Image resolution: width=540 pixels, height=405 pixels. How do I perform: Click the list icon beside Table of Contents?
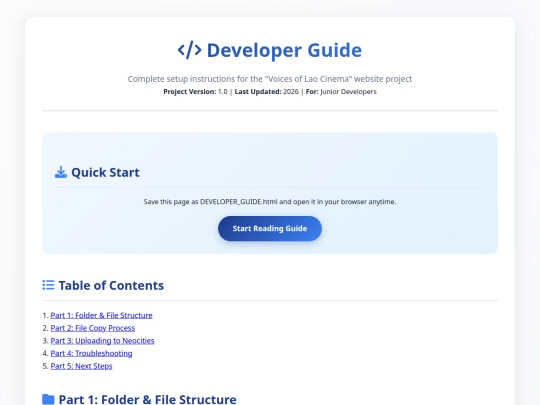(48, 285)
